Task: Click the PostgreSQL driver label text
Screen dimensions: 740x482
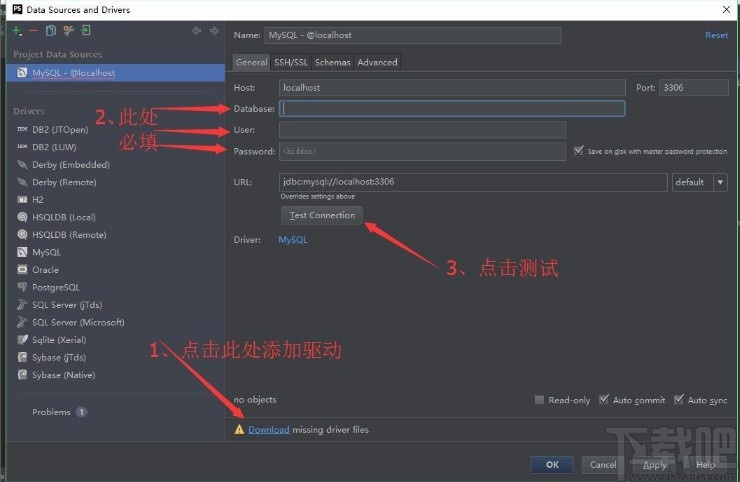Action: (56, 287)
